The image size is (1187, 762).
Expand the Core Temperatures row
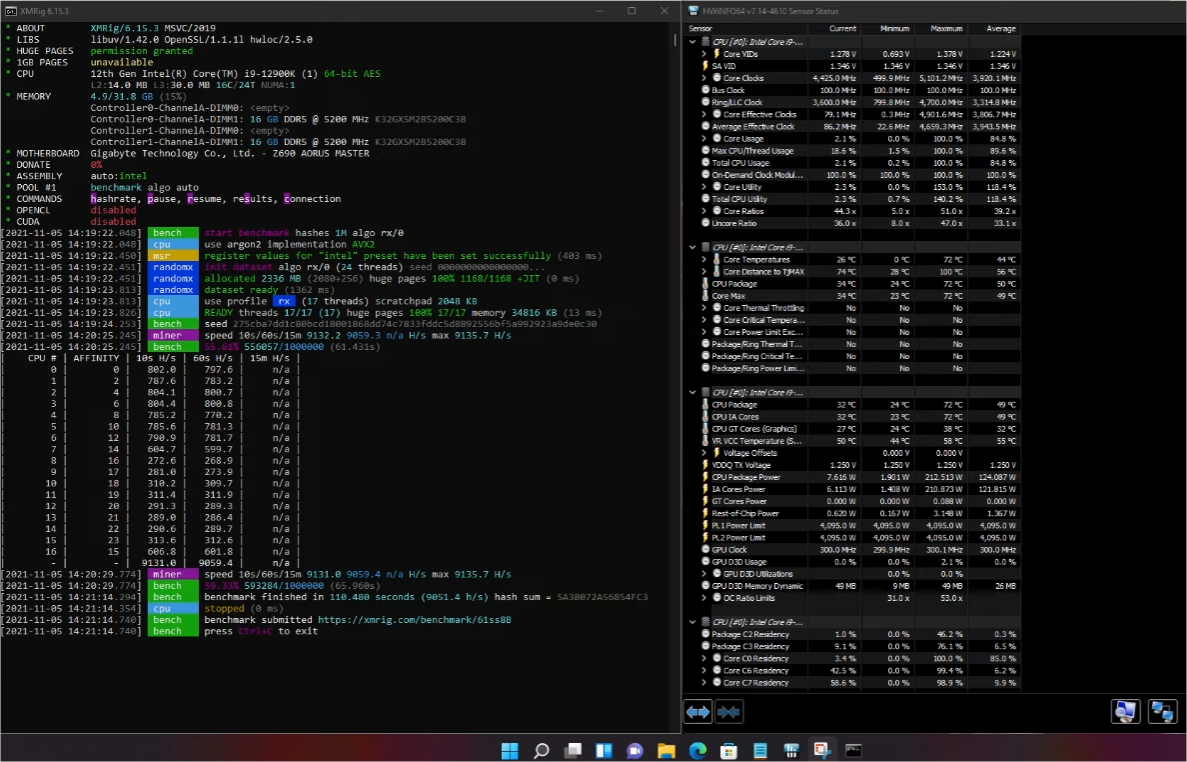pos(704,260)
